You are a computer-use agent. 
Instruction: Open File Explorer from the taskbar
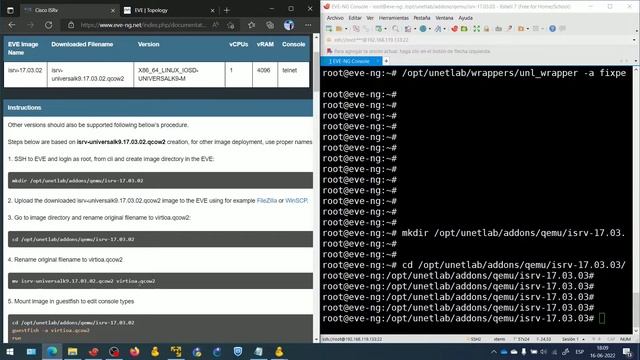point(73,351)
